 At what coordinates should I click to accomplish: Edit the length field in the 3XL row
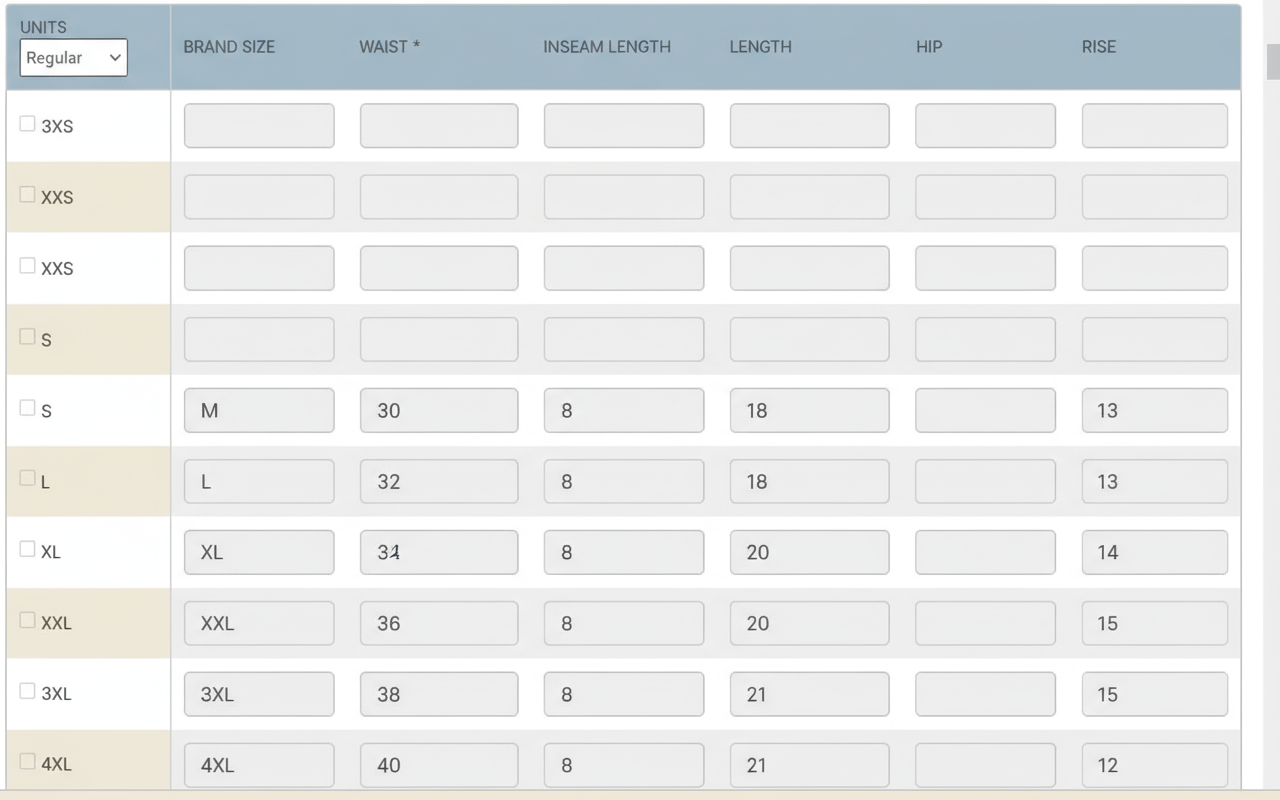pos(809,694)
